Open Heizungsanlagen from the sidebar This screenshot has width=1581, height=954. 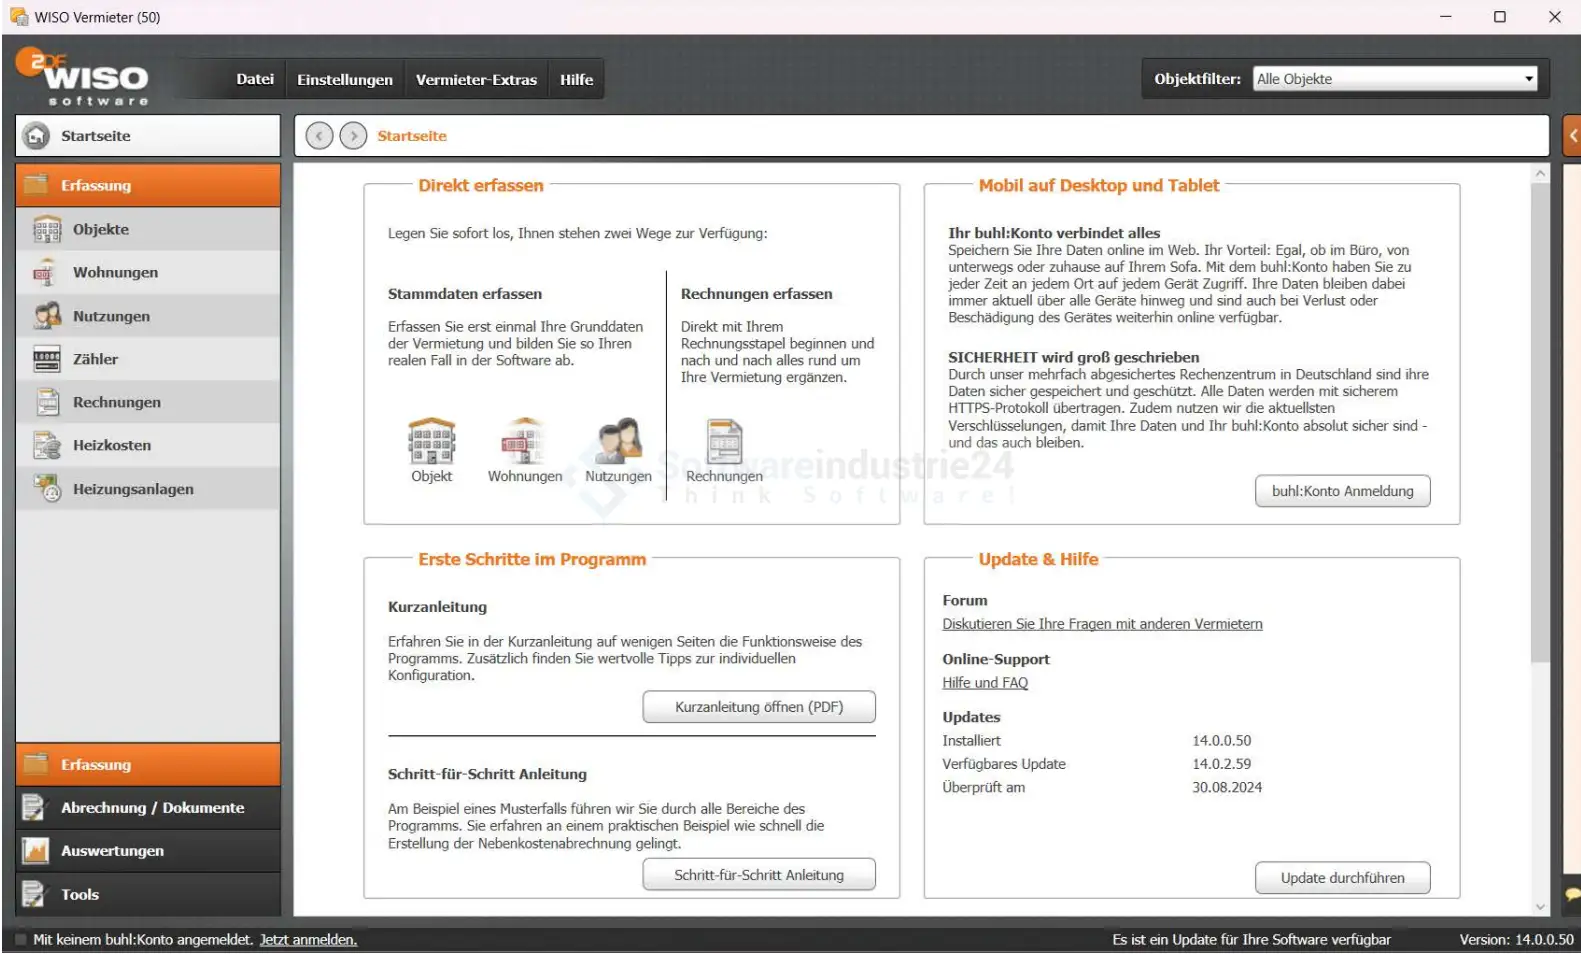click(x=132, y=489)
